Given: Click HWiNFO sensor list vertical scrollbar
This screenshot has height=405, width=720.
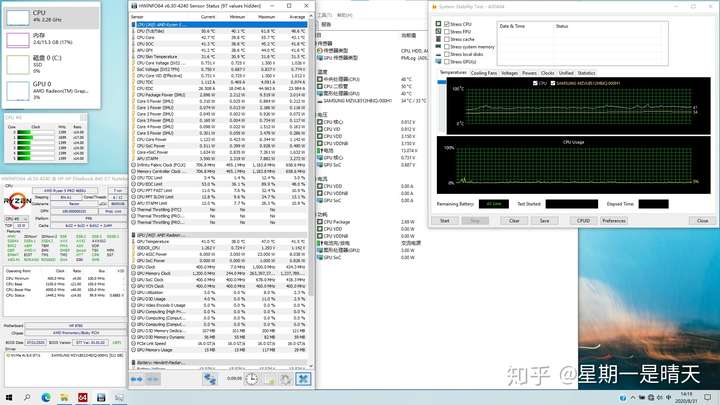Looking at the screenshot, I should pyautogui.click(x=311, y=156).
